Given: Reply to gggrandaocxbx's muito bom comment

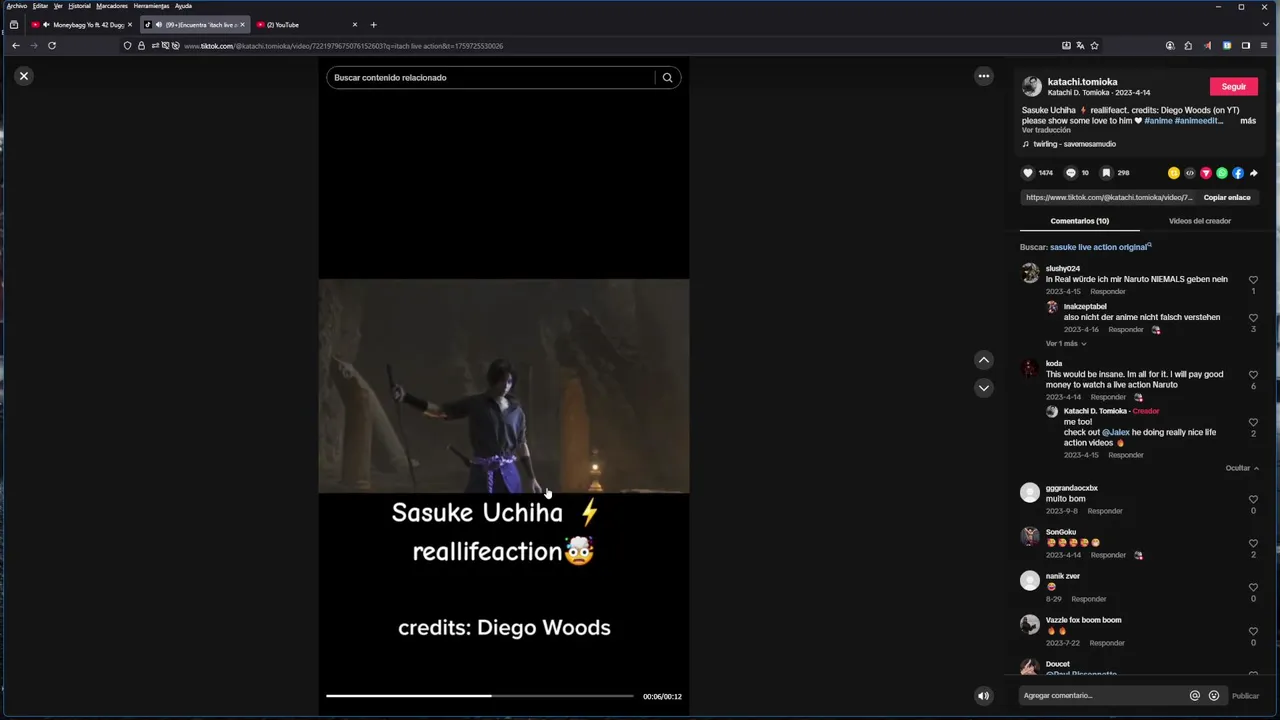Looking at the screenshot, I should pyautogui.click(x=1105, y=511).
